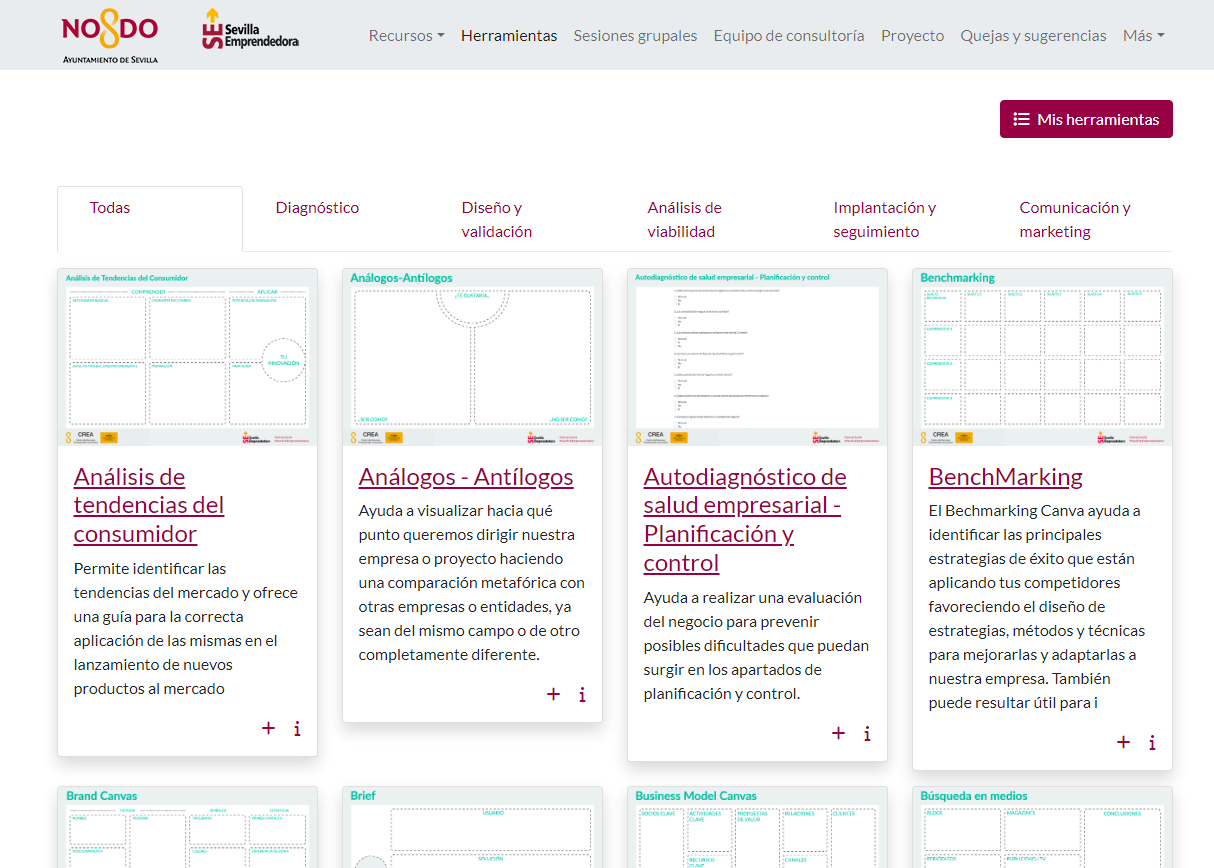
Task: Click the info icon on Análogos - Antílogos card
Action: pyautogui.click(x=582, y=694)
